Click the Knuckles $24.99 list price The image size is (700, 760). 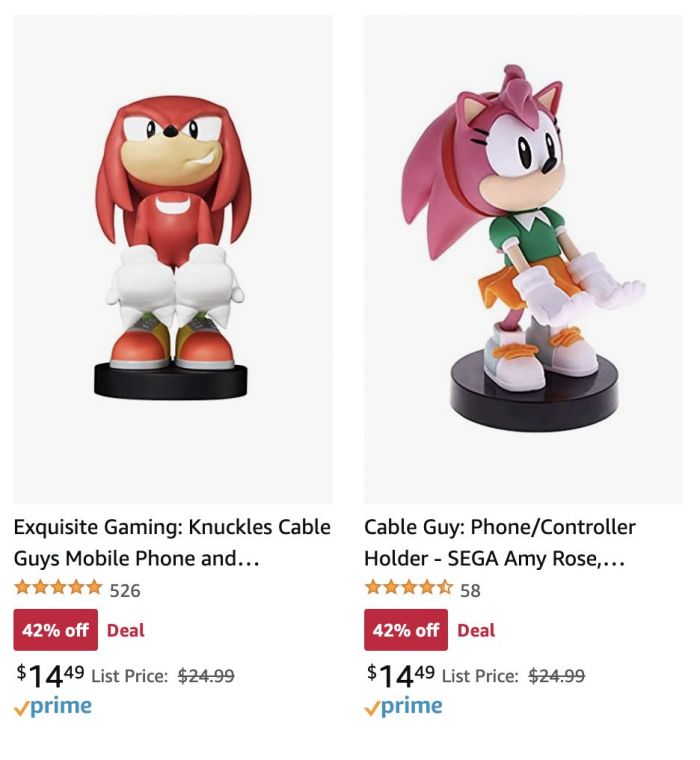pos(206,675)
